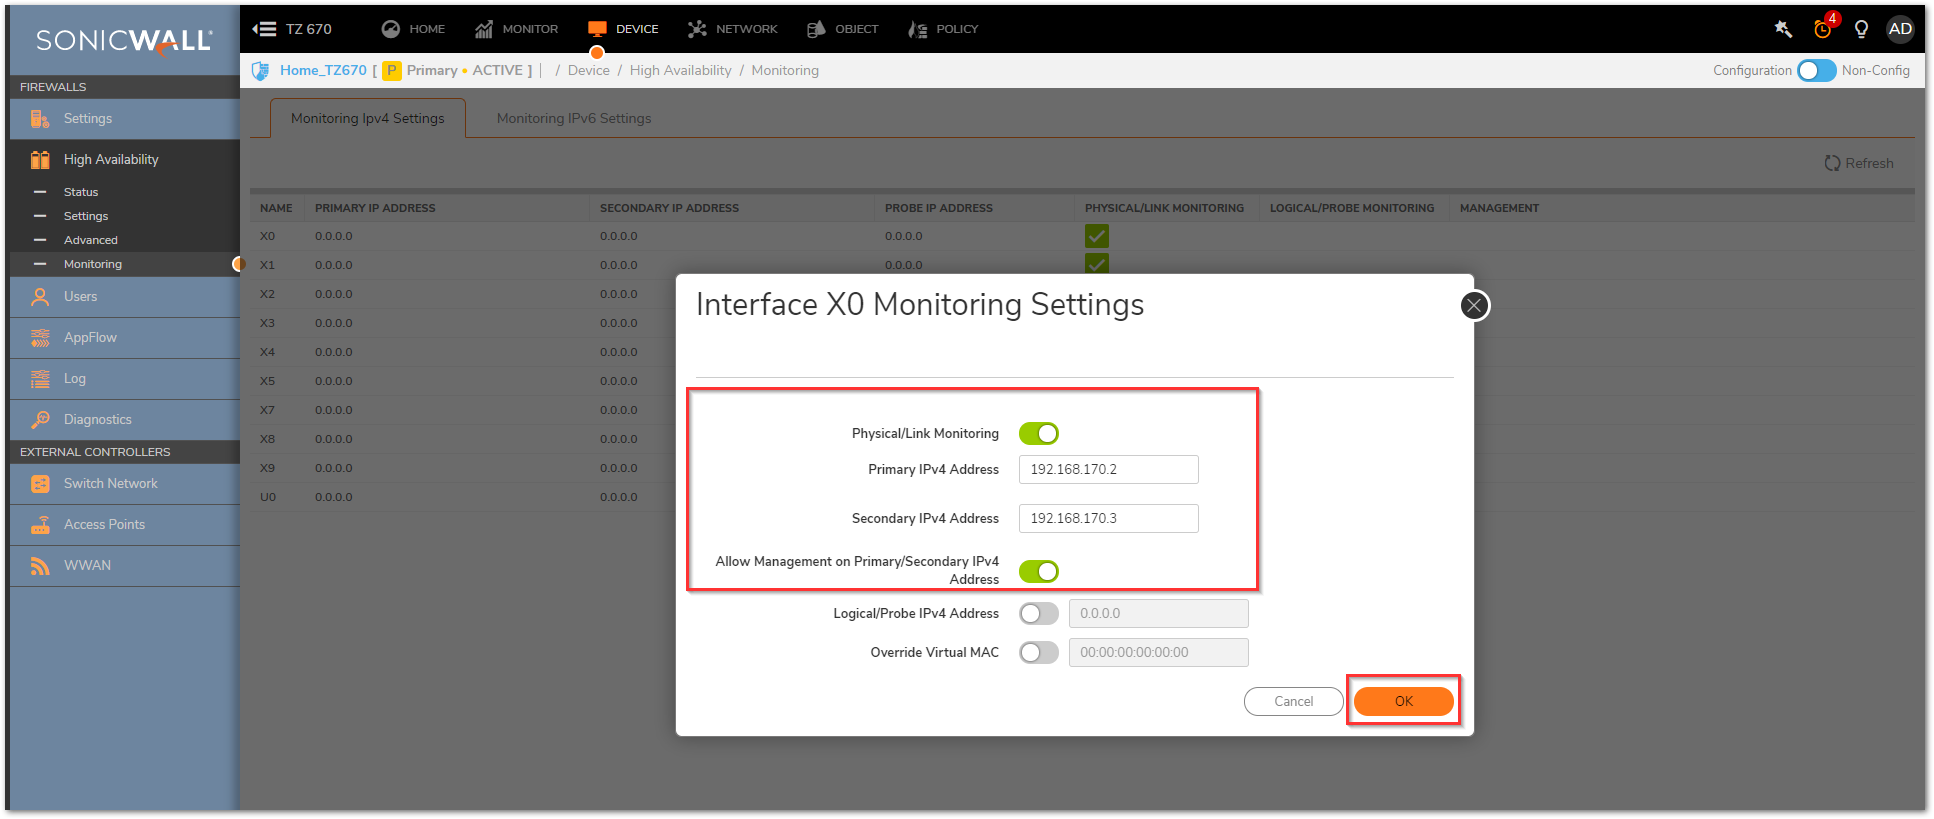Open the AppFlow sidebar section
Image resolution: width=1934 pixels, height=819 pixels.
click(90, 338)
